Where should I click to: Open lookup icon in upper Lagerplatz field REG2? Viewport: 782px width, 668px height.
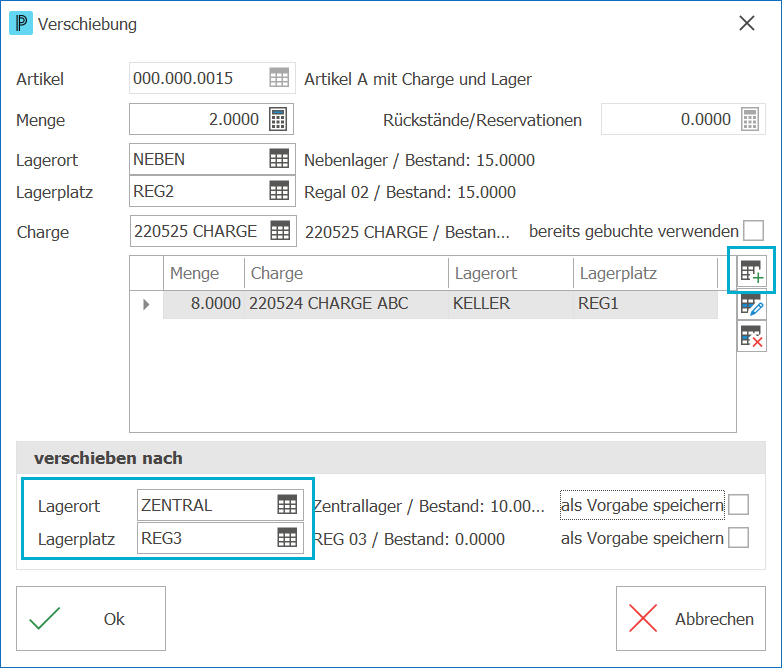[x=279, y=191]
